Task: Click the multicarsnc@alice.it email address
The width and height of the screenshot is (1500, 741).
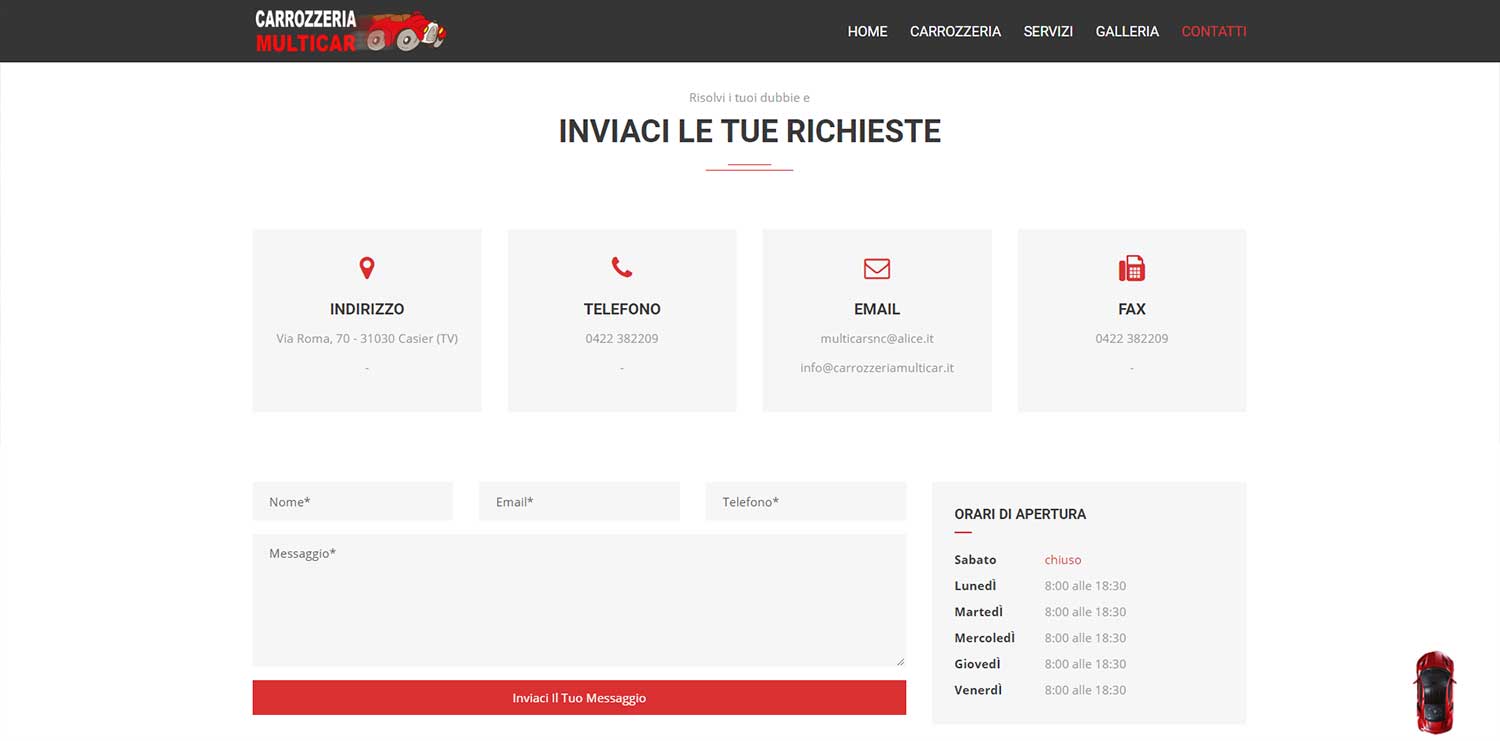Action: click(x=877, y=338)
